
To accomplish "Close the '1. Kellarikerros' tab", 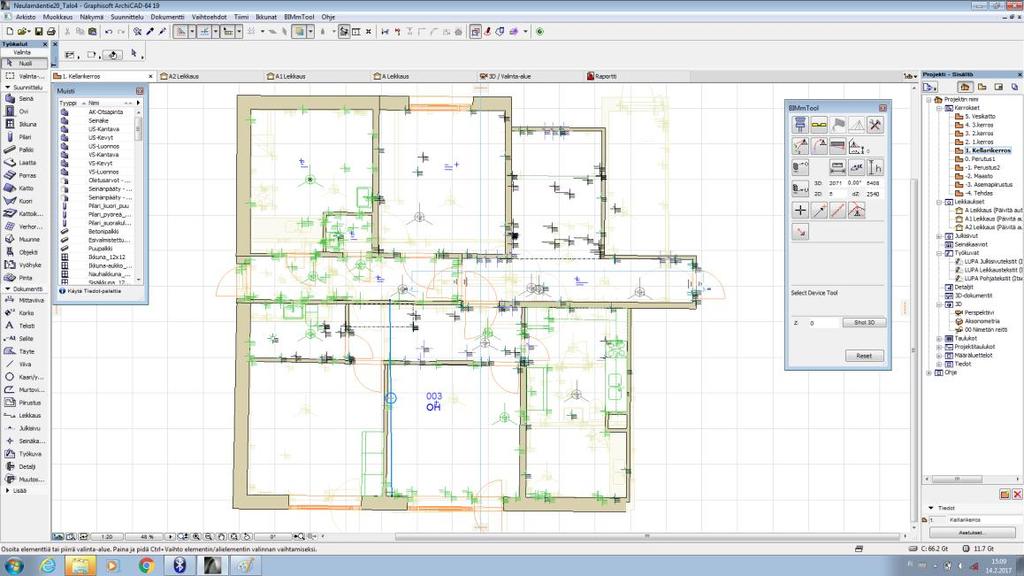I will point(151,76).
